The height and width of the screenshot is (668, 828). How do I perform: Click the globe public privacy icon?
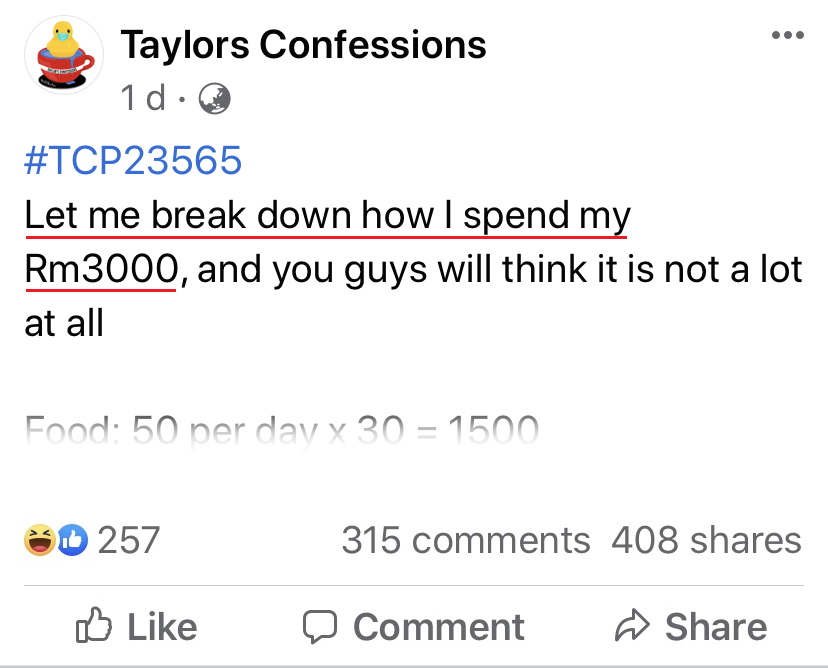(x=215, y=98)
